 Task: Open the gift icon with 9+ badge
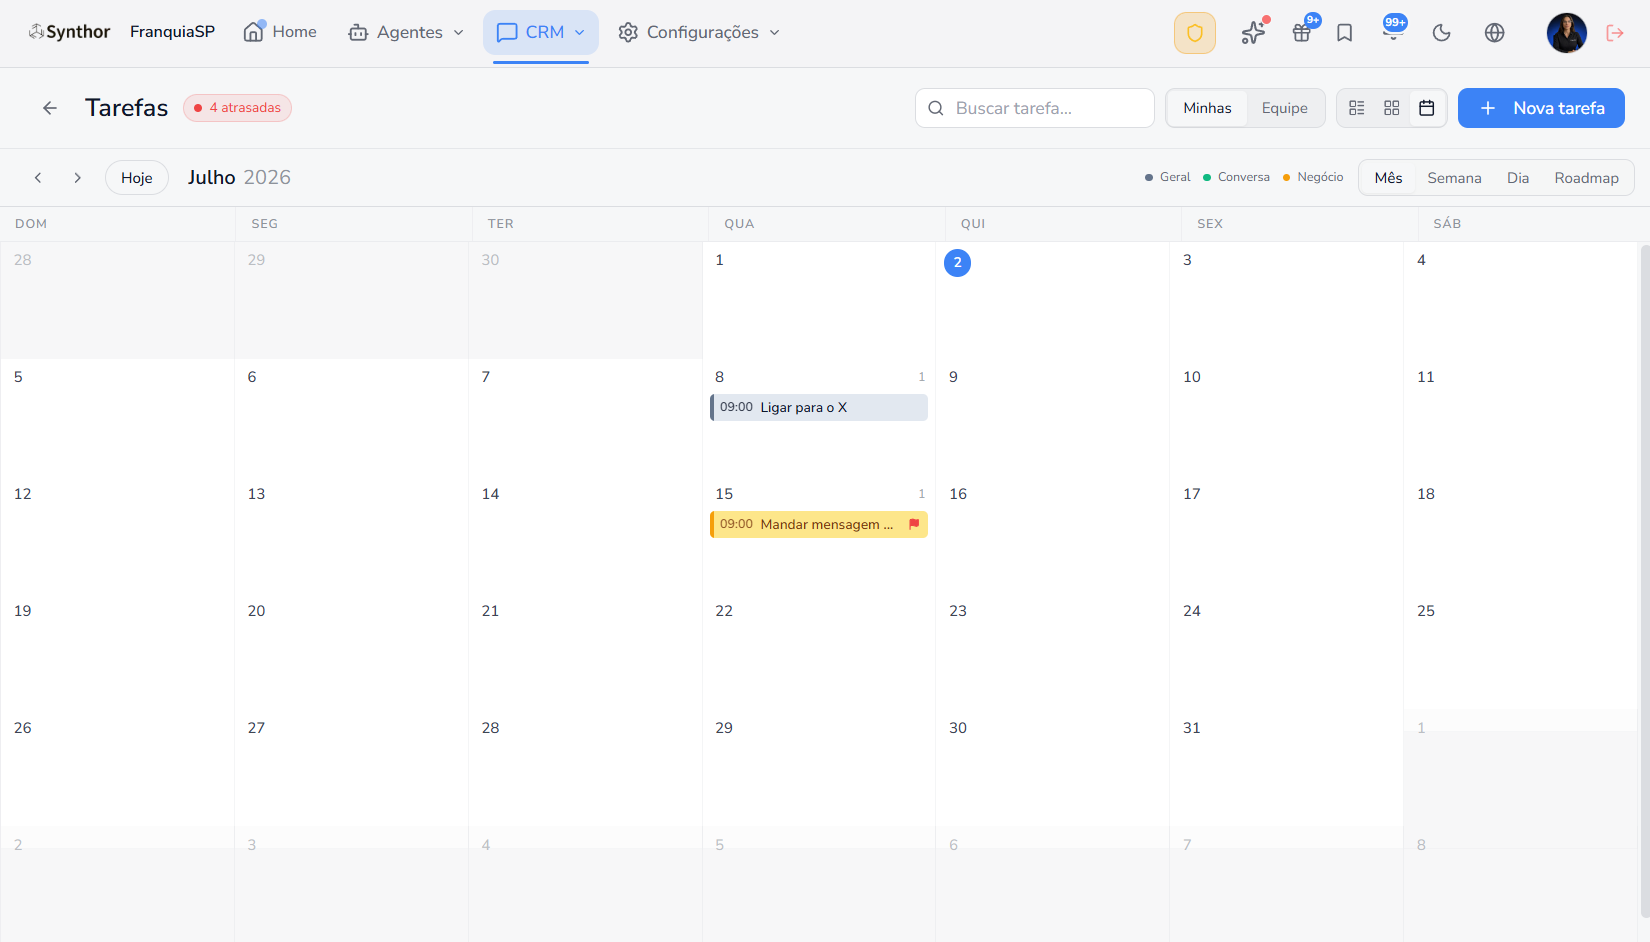tap(1302, 33)
